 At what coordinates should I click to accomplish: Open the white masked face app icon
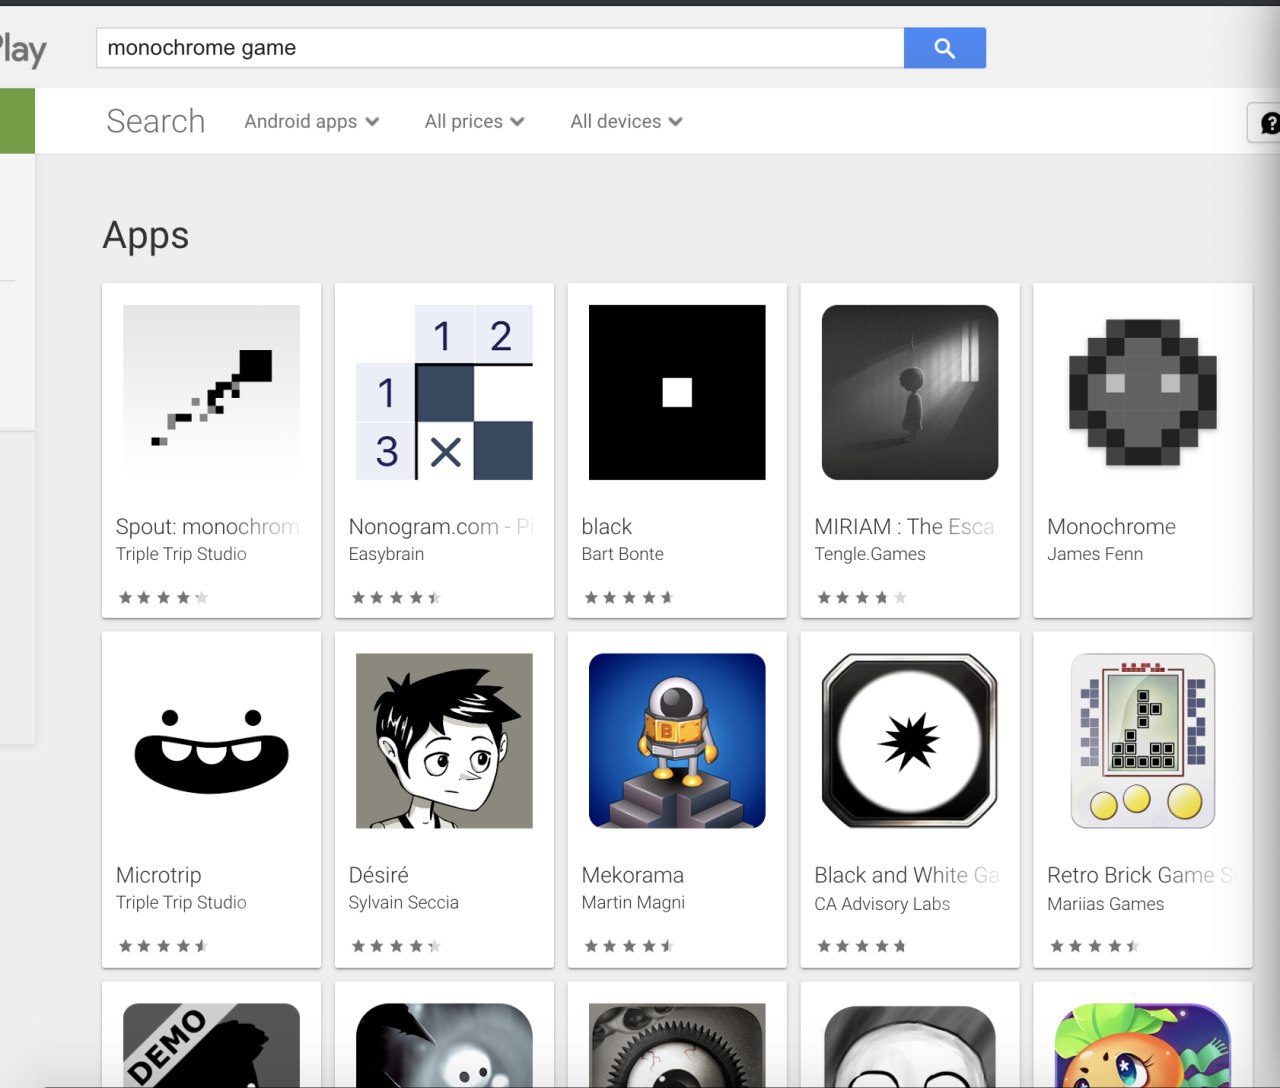coord(910,1045)
